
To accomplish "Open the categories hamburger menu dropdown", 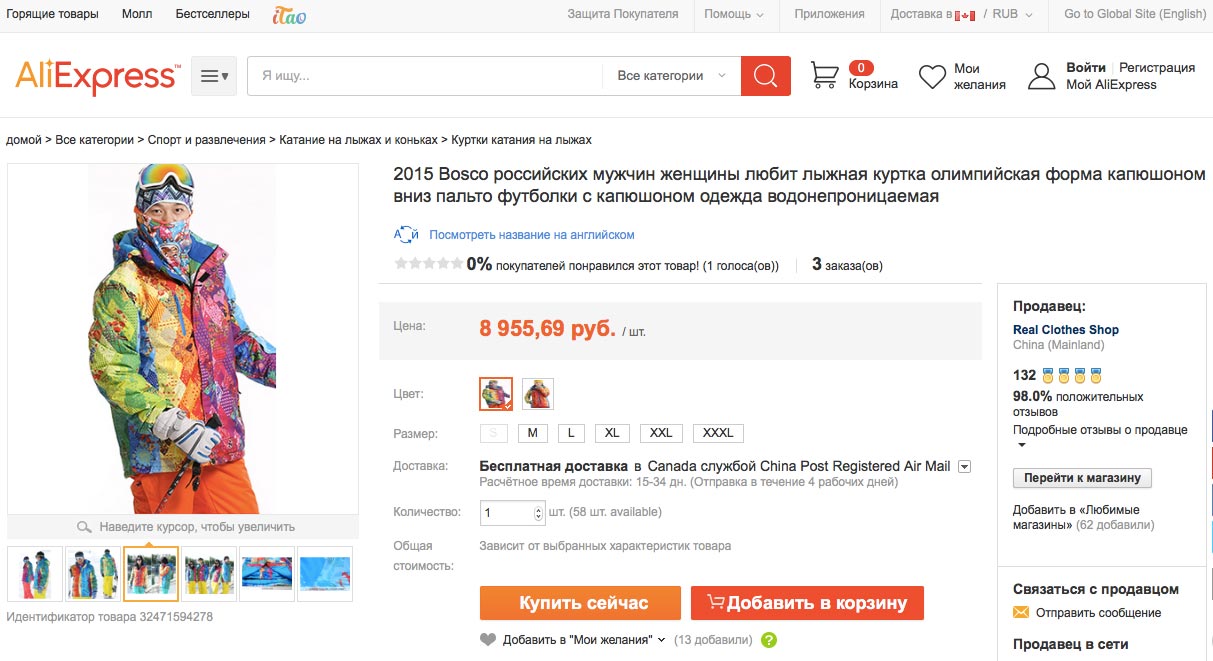I will tap(214, 76).
